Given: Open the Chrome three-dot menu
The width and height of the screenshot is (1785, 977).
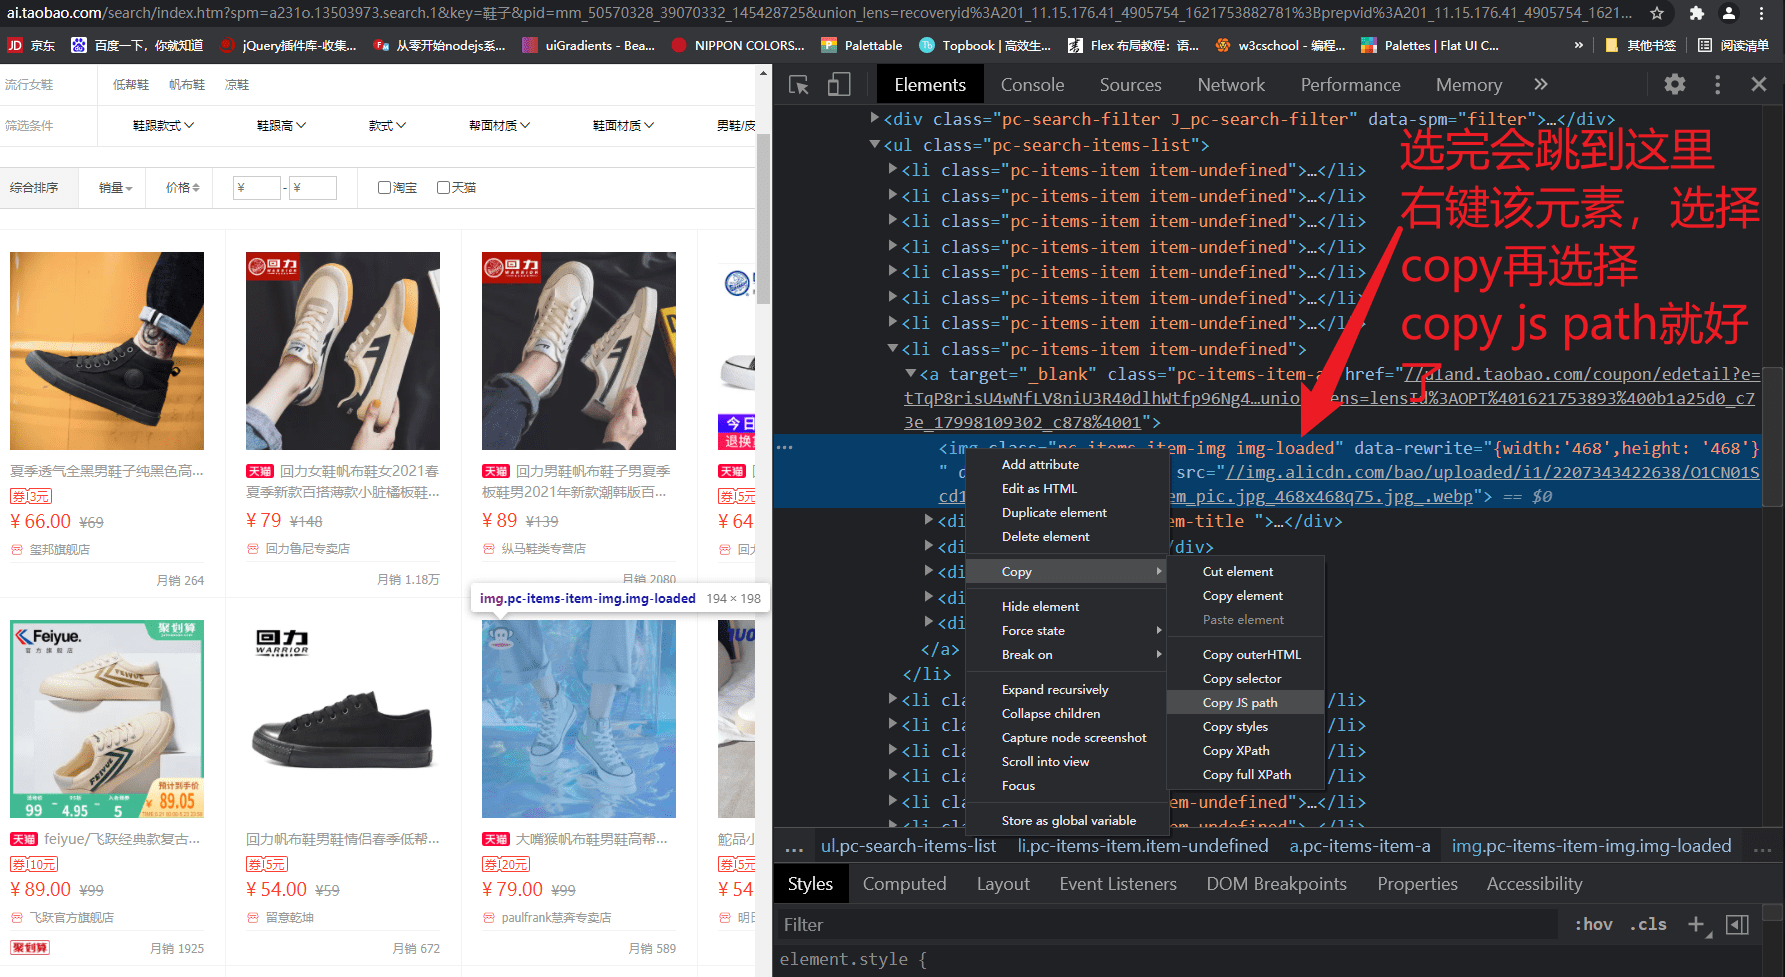Looking at the screenshot, I should click(1762, 13).
